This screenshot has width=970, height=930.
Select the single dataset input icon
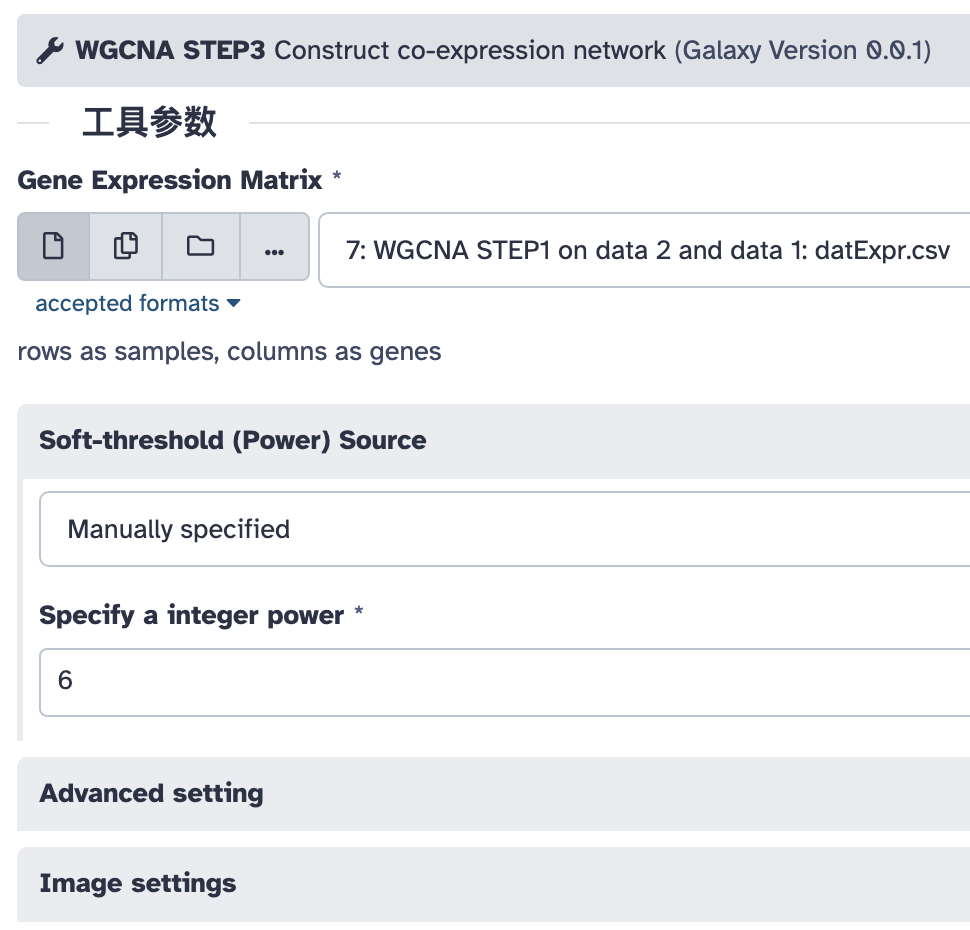pos(53,246)
